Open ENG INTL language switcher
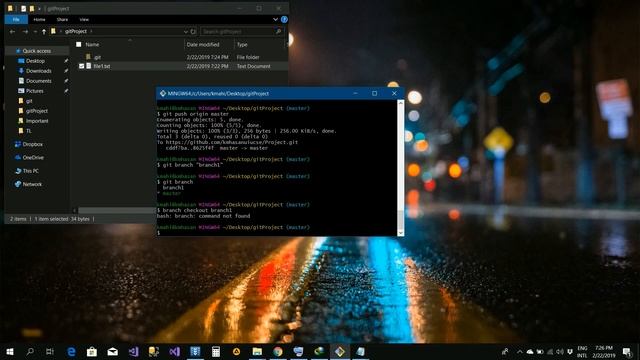This screenshot has height=360, width=640. [x=582, y=351]
